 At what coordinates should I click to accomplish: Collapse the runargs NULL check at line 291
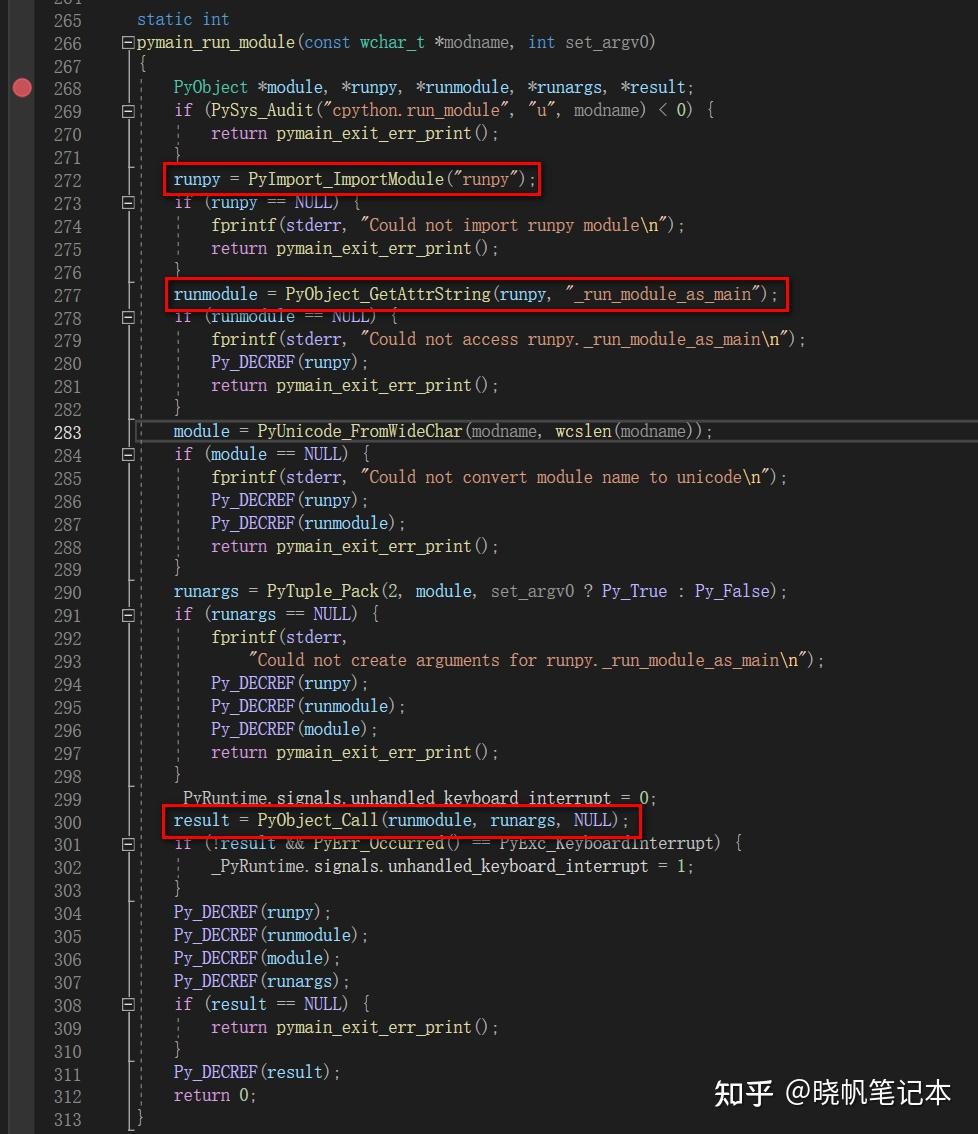[x=127, y=614]
